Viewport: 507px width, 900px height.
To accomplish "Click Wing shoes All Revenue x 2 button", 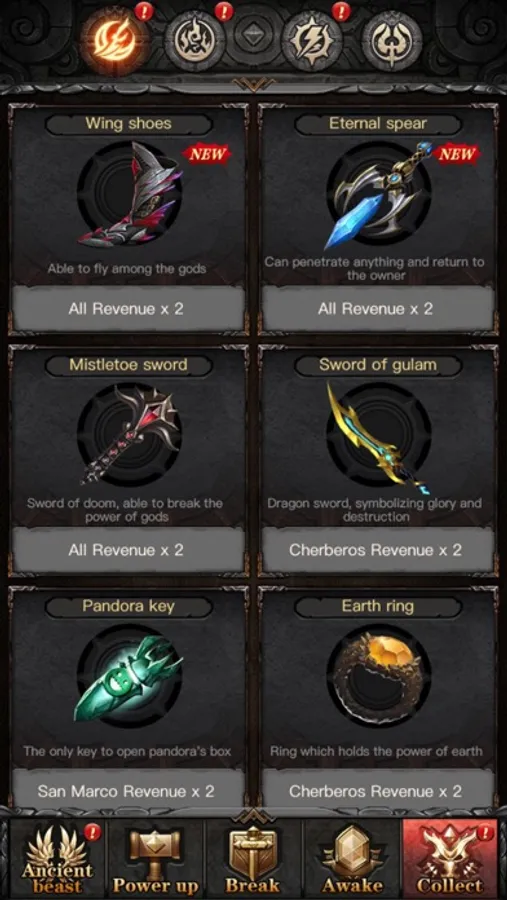I will (x=128, y=309).
